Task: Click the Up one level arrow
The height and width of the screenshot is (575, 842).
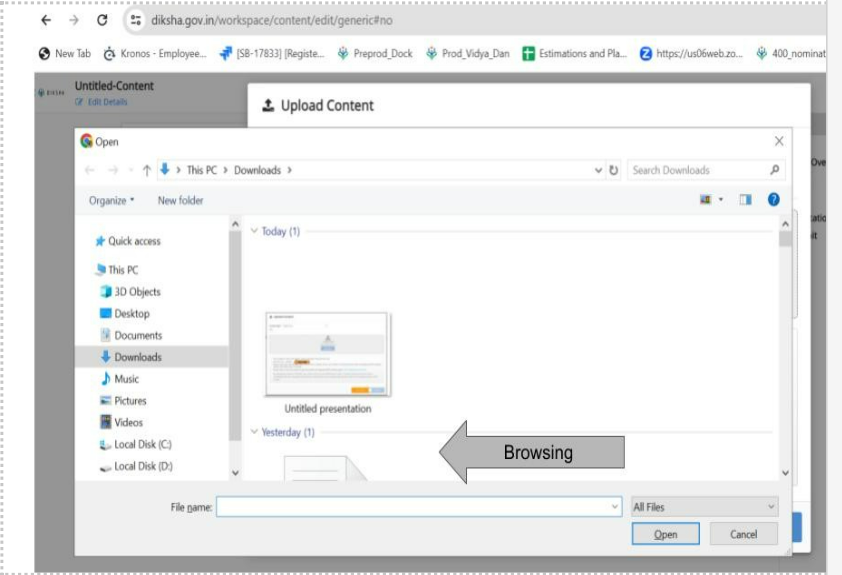Action: point(147,170)
